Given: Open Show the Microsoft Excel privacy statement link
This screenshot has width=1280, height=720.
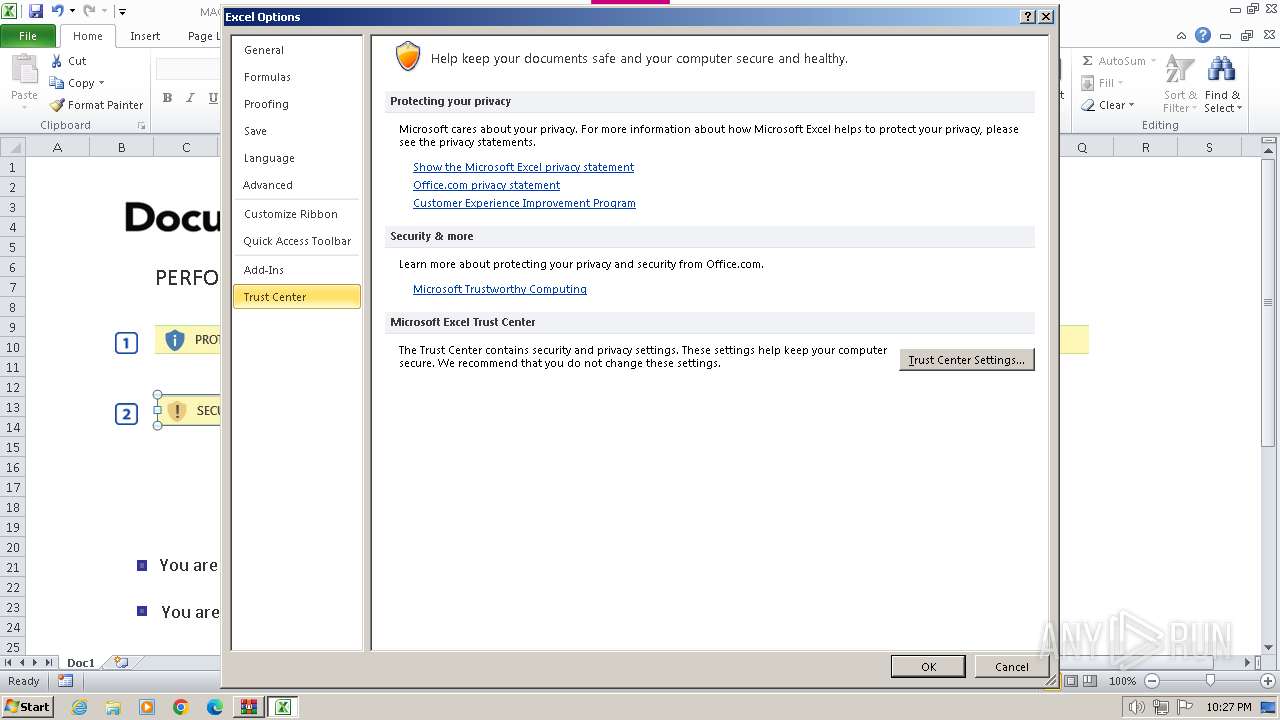Looking at the screenshot, I should pyautogui.click(x=523, y=167).
